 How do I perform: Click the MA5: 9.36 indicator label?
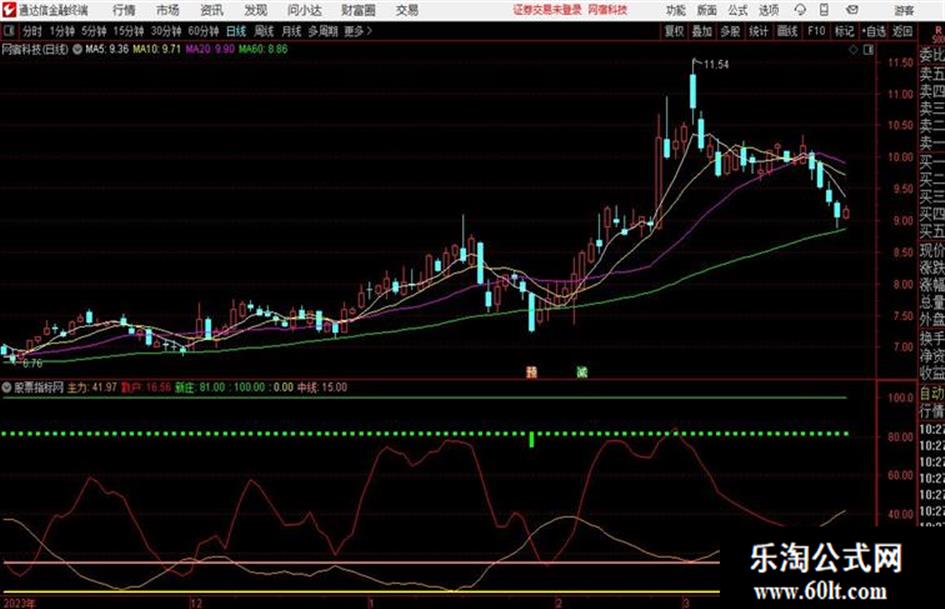click(107, 49)
